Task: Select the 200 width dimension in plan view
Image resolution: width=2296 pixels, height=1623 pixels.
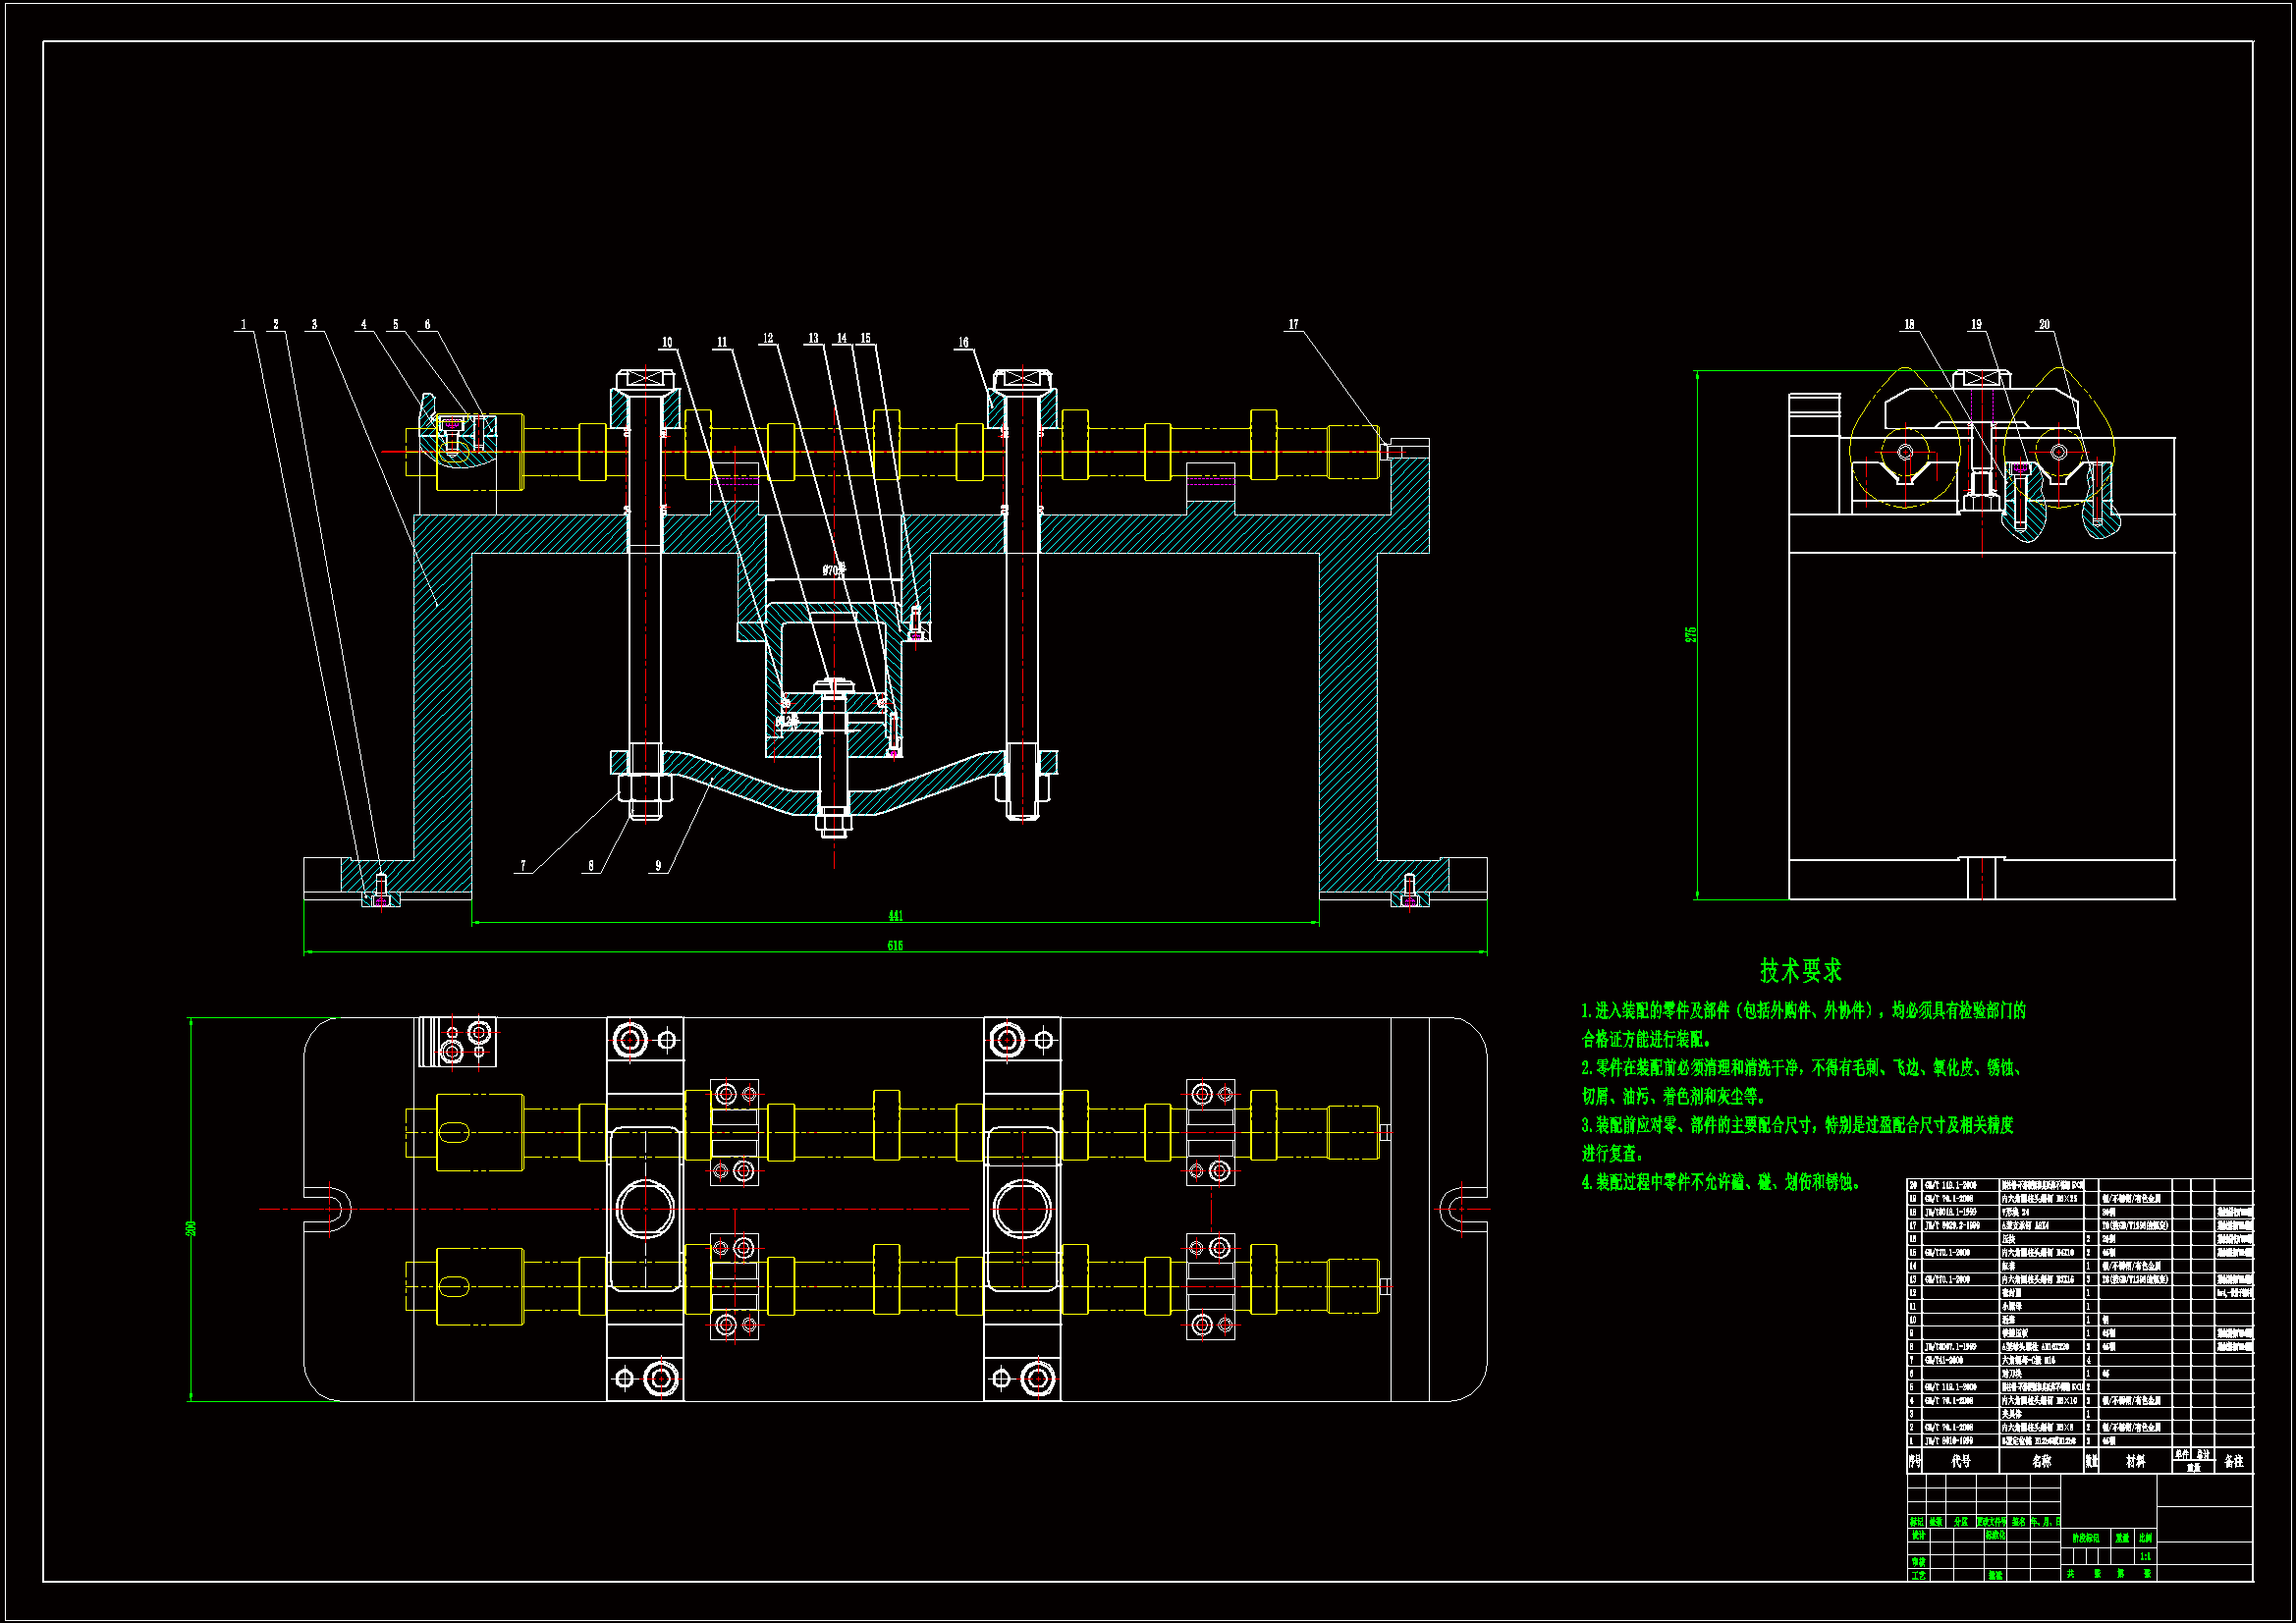Action: [191, 1228]
